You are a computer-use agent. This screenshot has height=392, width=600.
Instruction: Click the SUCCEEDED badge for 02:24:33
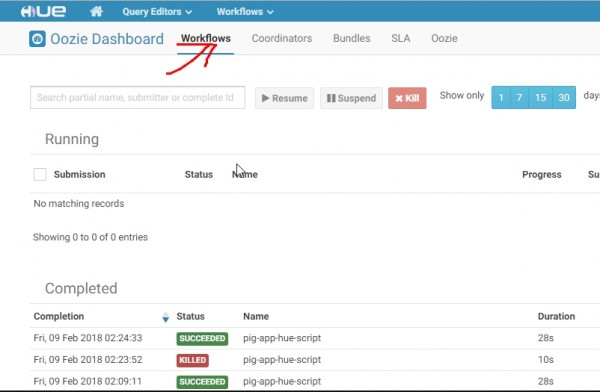(x=202, y=338)
